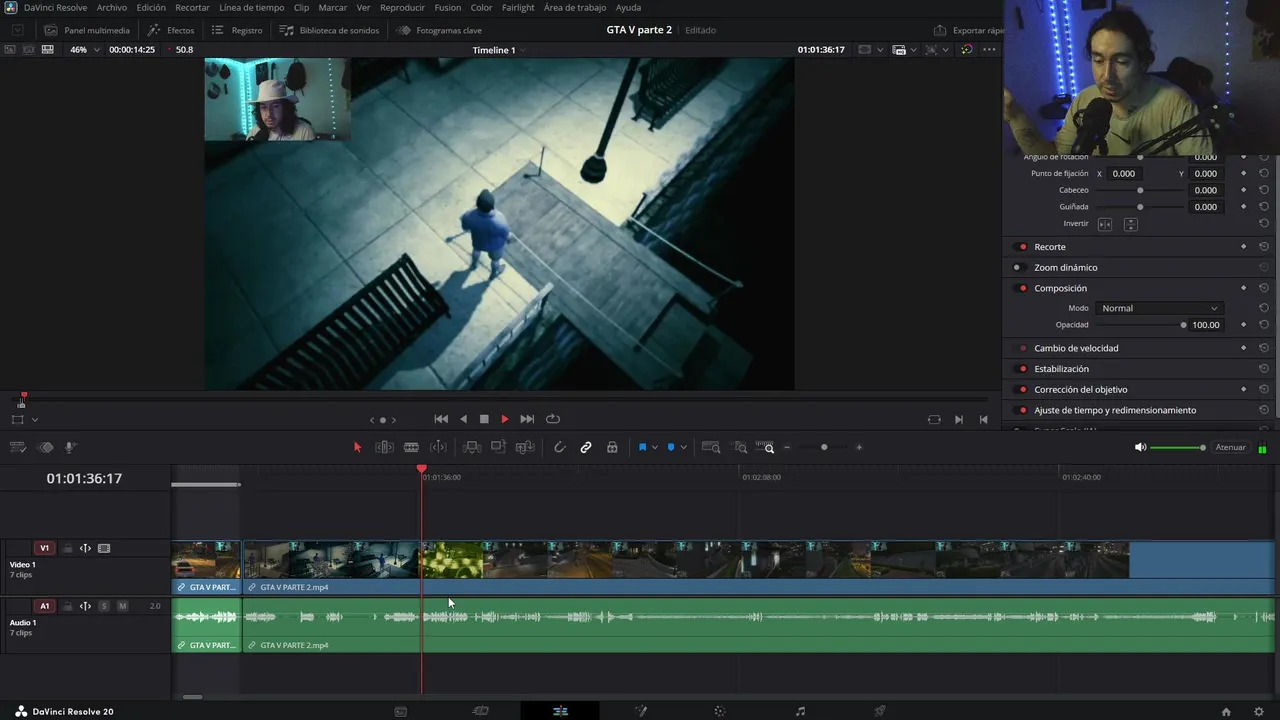Click the timeline zoom-out minus button
The height and width of the screenshot is (720, 1280).
click(x=787, y=447)
